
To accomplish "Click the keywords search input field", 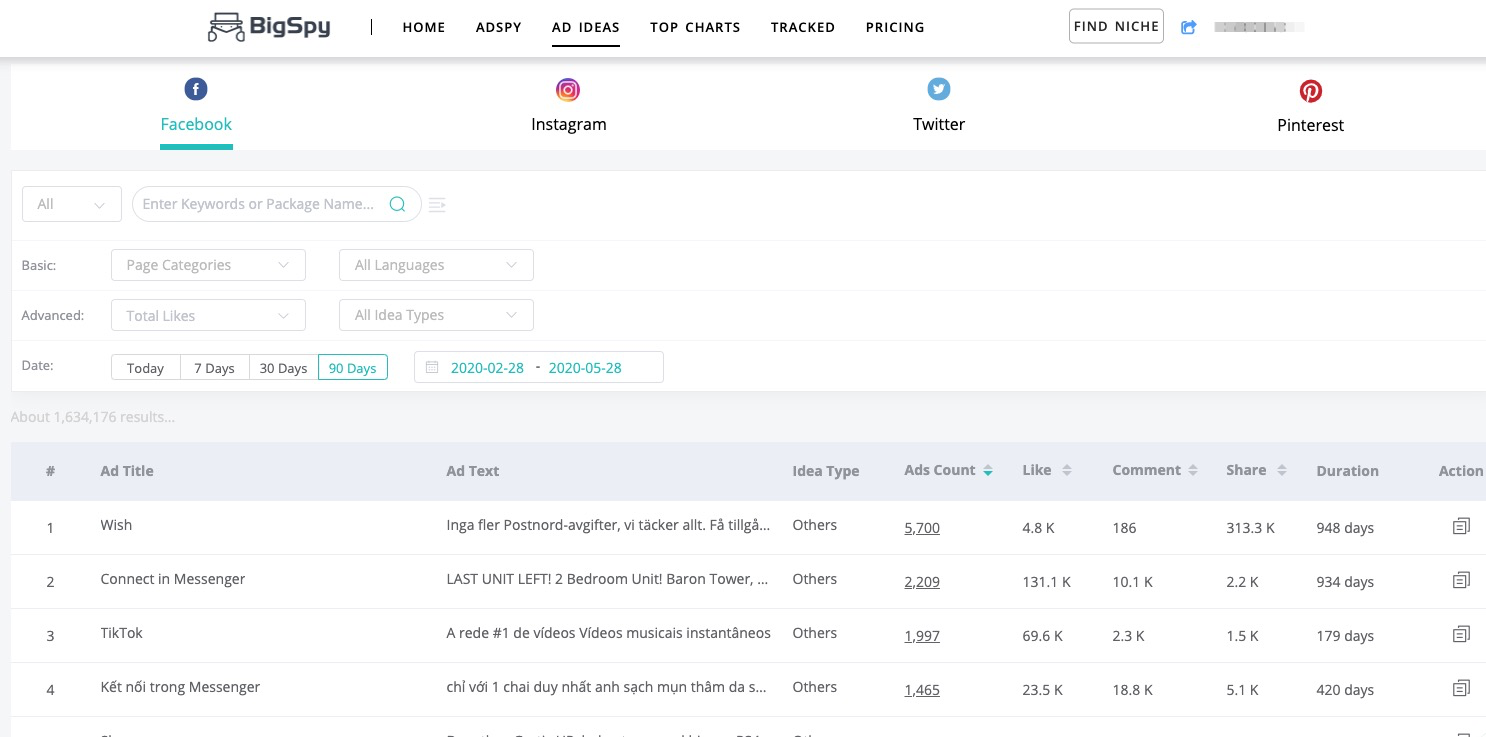I will (260, 204).
